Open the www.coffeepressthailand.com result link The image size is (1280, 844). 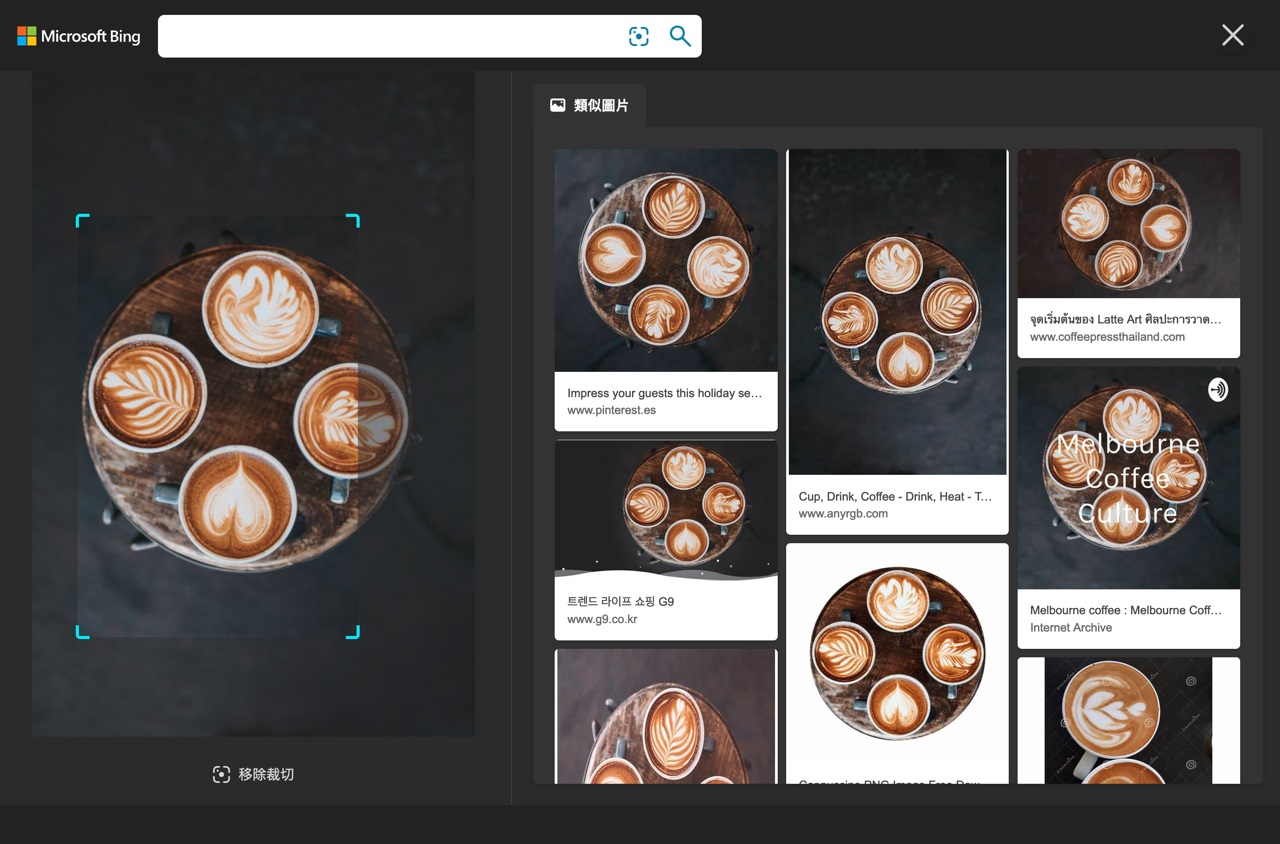1107,337
